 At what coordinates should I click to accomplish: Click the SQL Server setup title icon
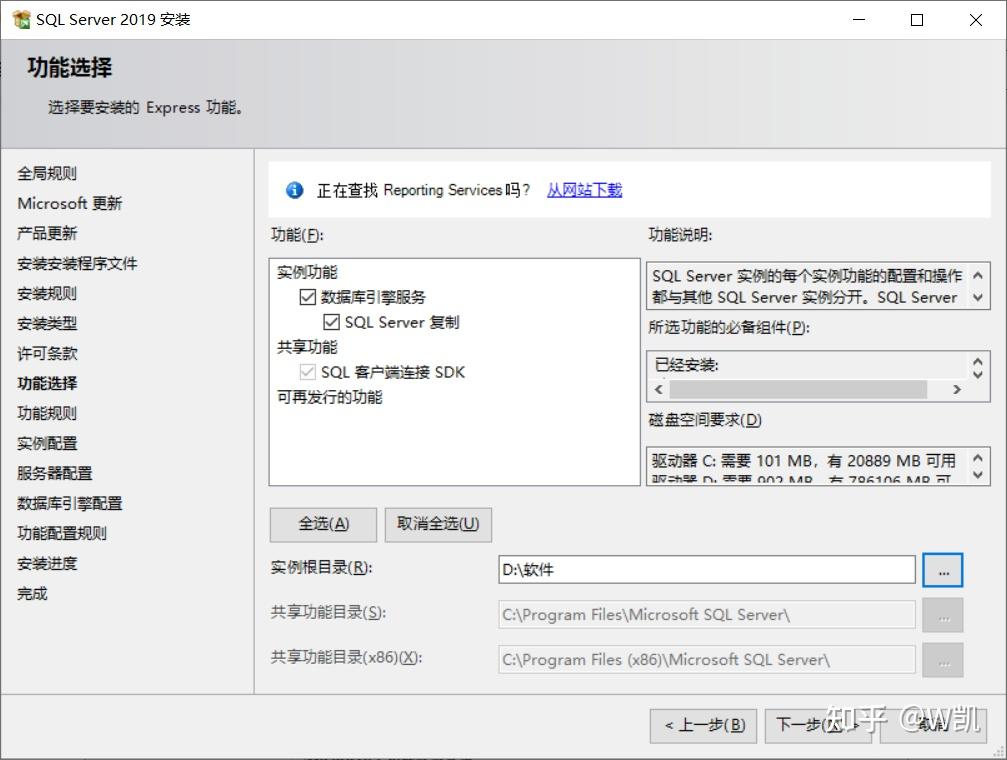(21, 19)
